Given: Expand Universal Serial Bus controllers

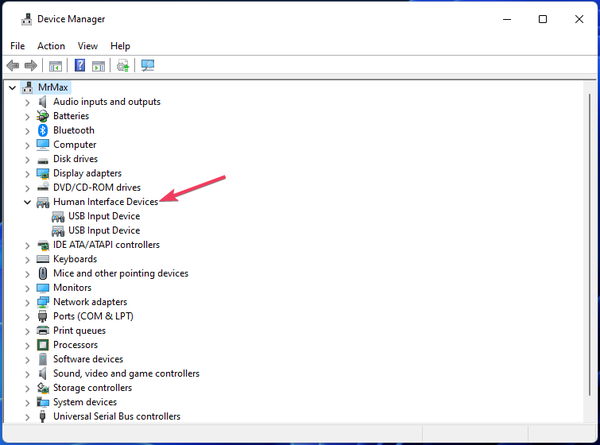Looking at the screenshot, I should [27, 417].
